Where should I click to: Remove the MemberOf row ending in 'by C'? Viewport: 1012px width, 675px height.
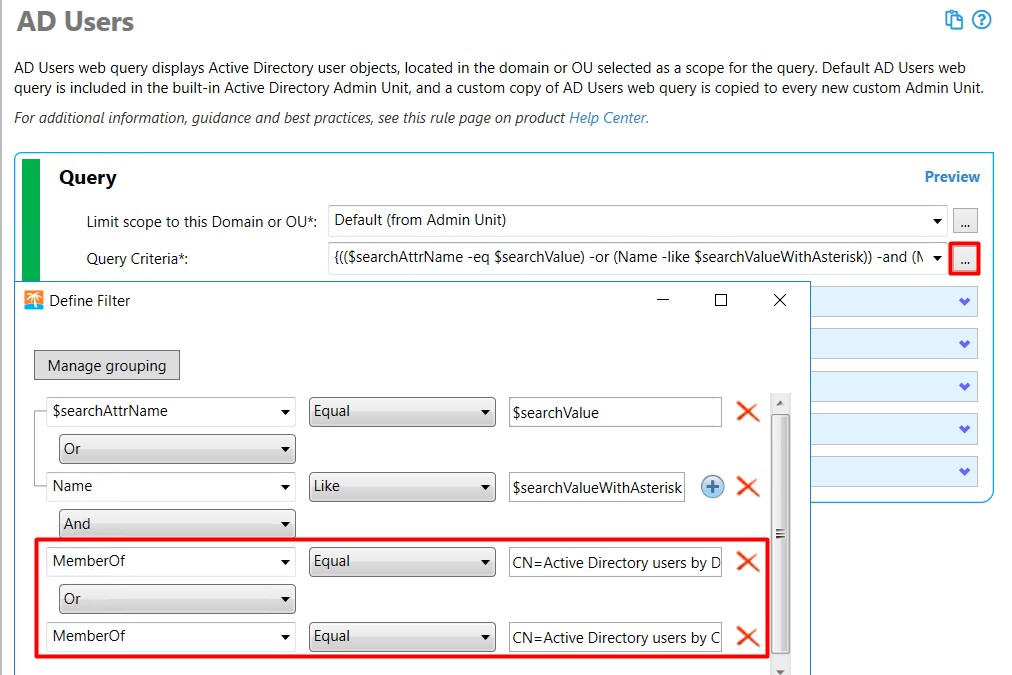tap(747, 636)
